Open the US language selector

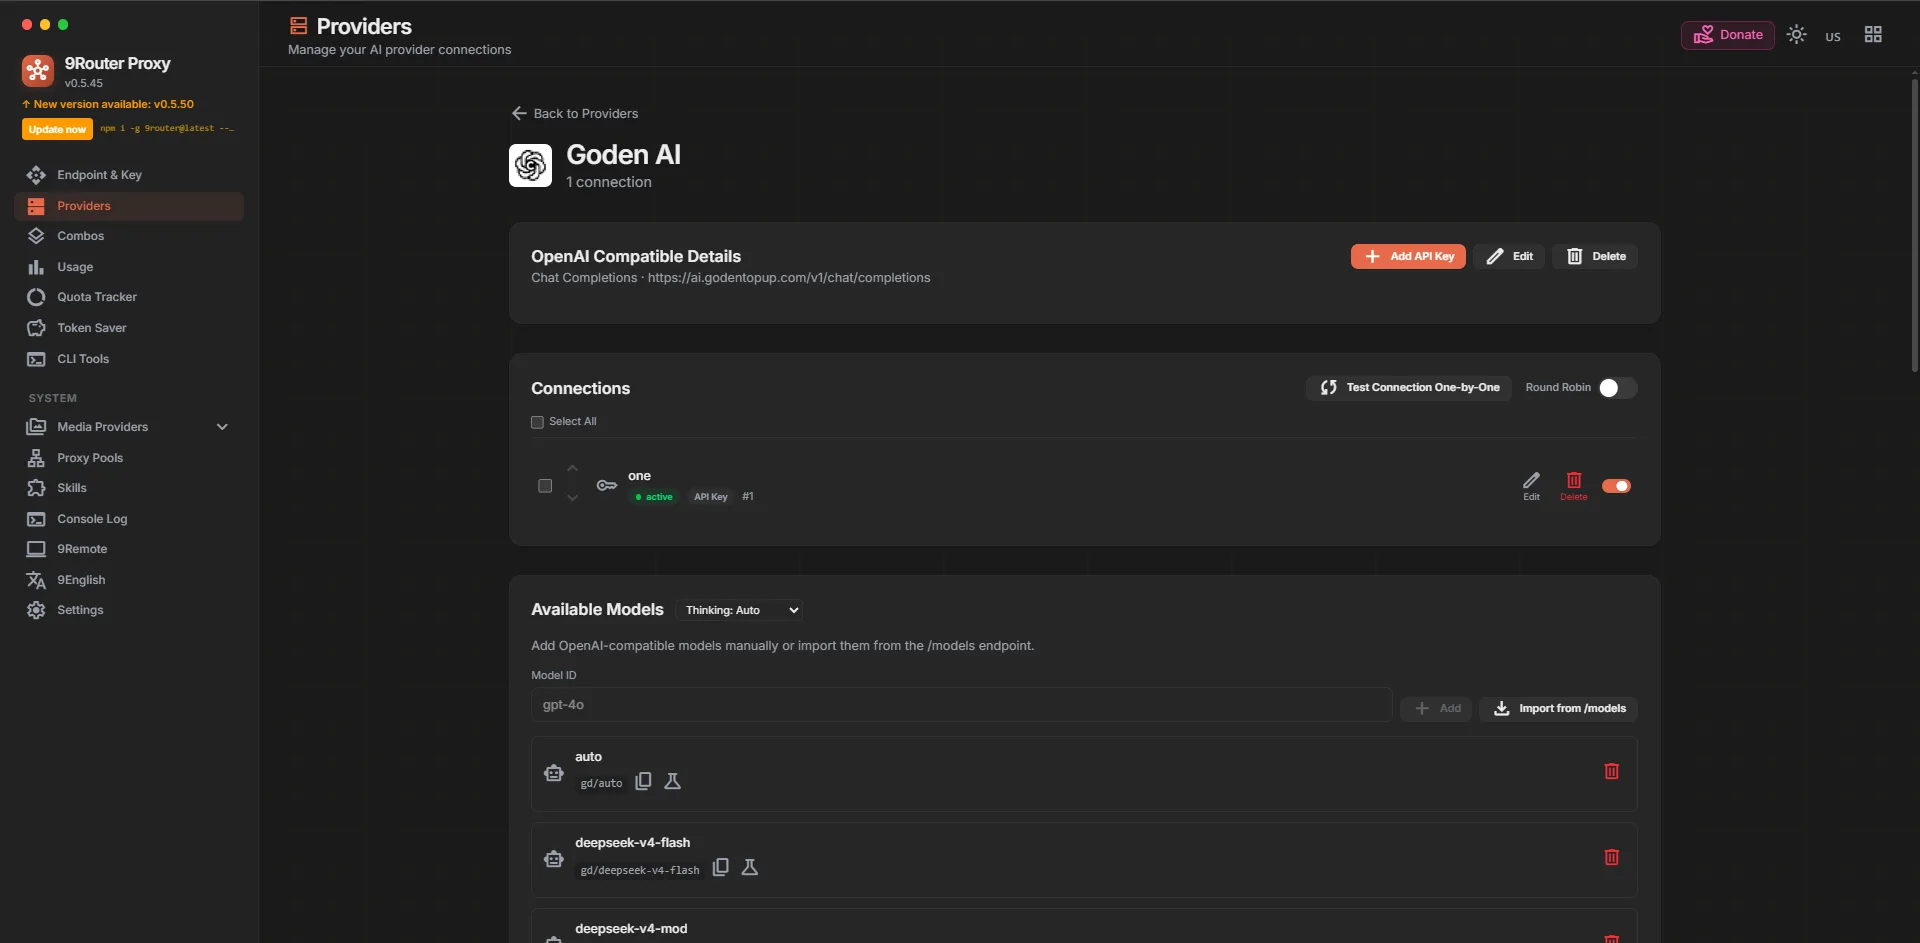click(x=1833, y=36)
